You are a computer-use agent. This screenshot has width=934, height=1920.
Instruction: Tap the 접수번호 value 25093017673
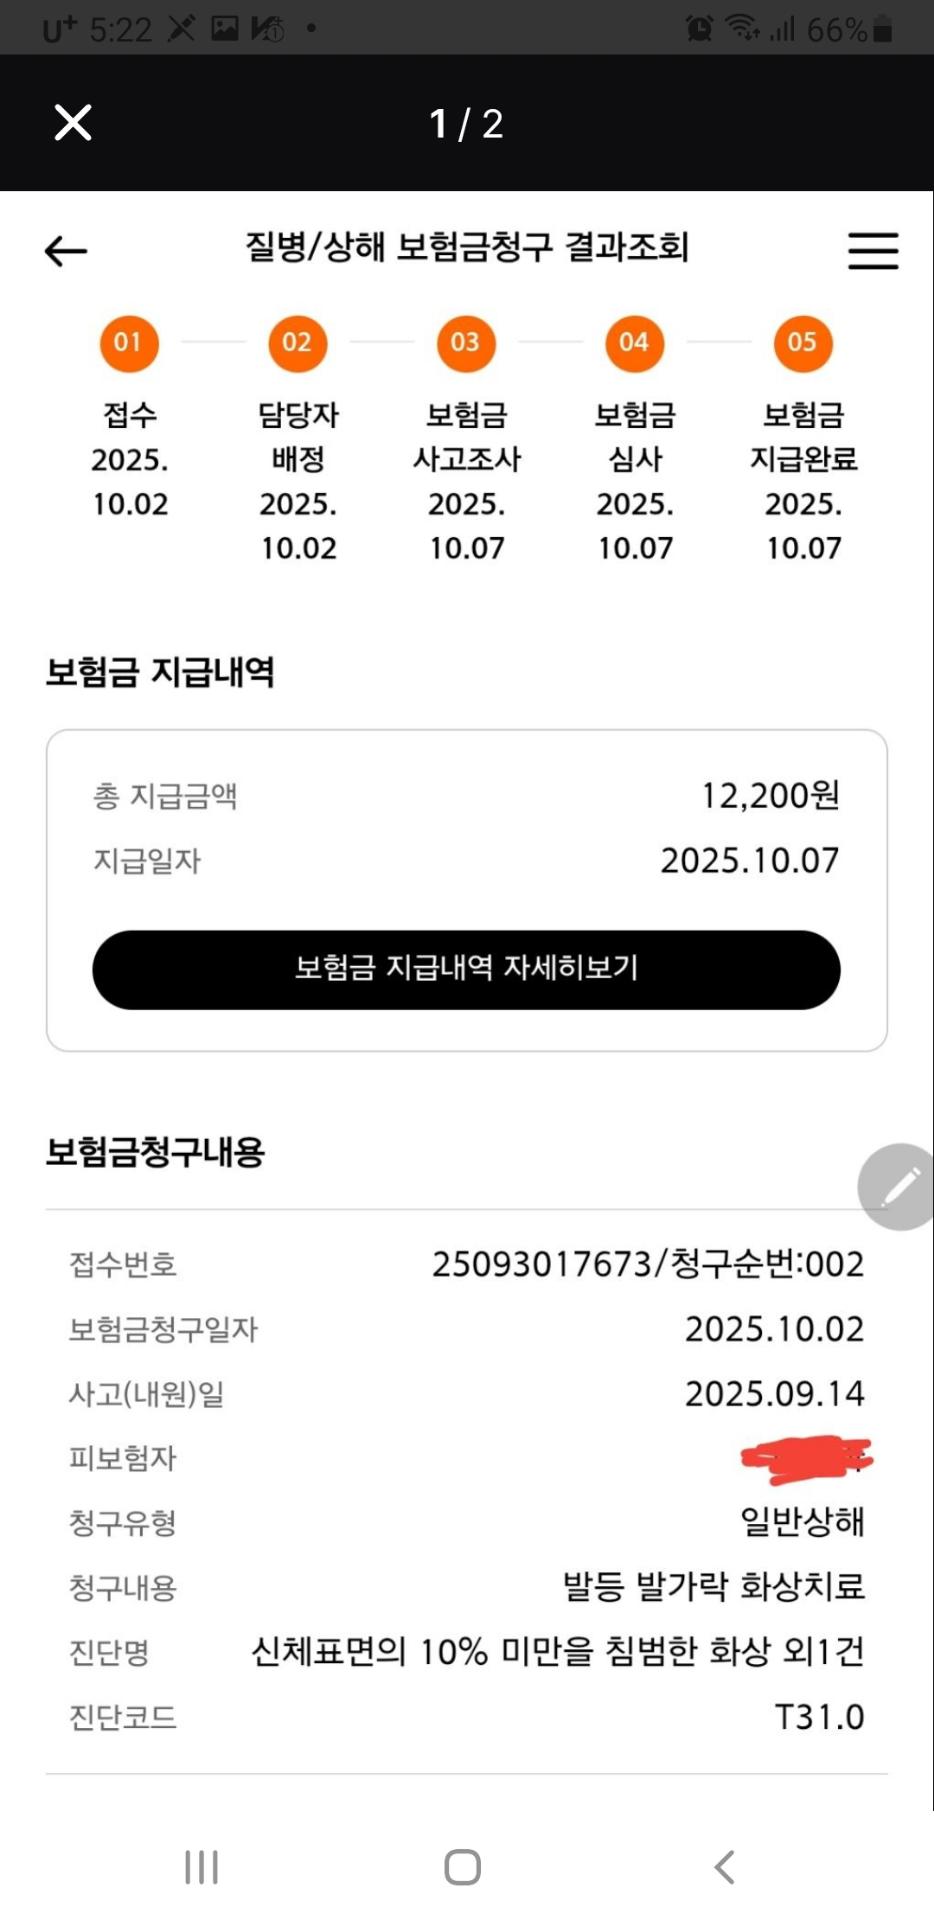[x=541, y=1264]
